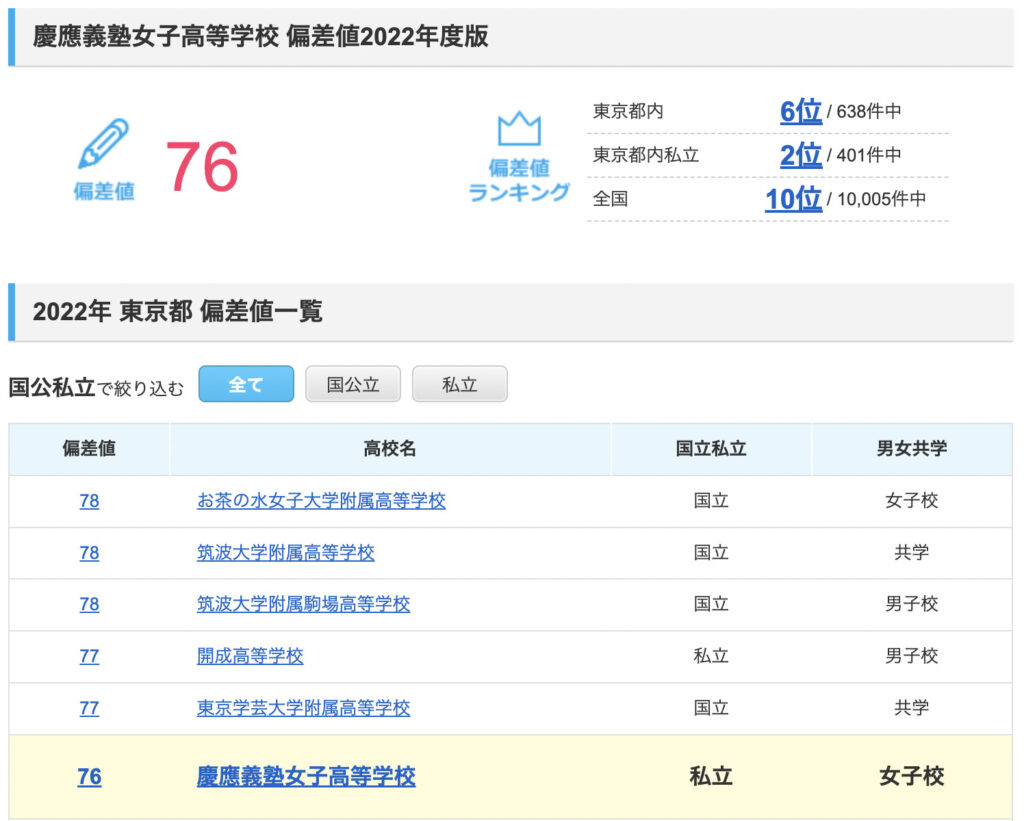The image size is (1024, 821).
Task: Click 76 score in 慶應義塾女子 row
Action: coord(89,777)
